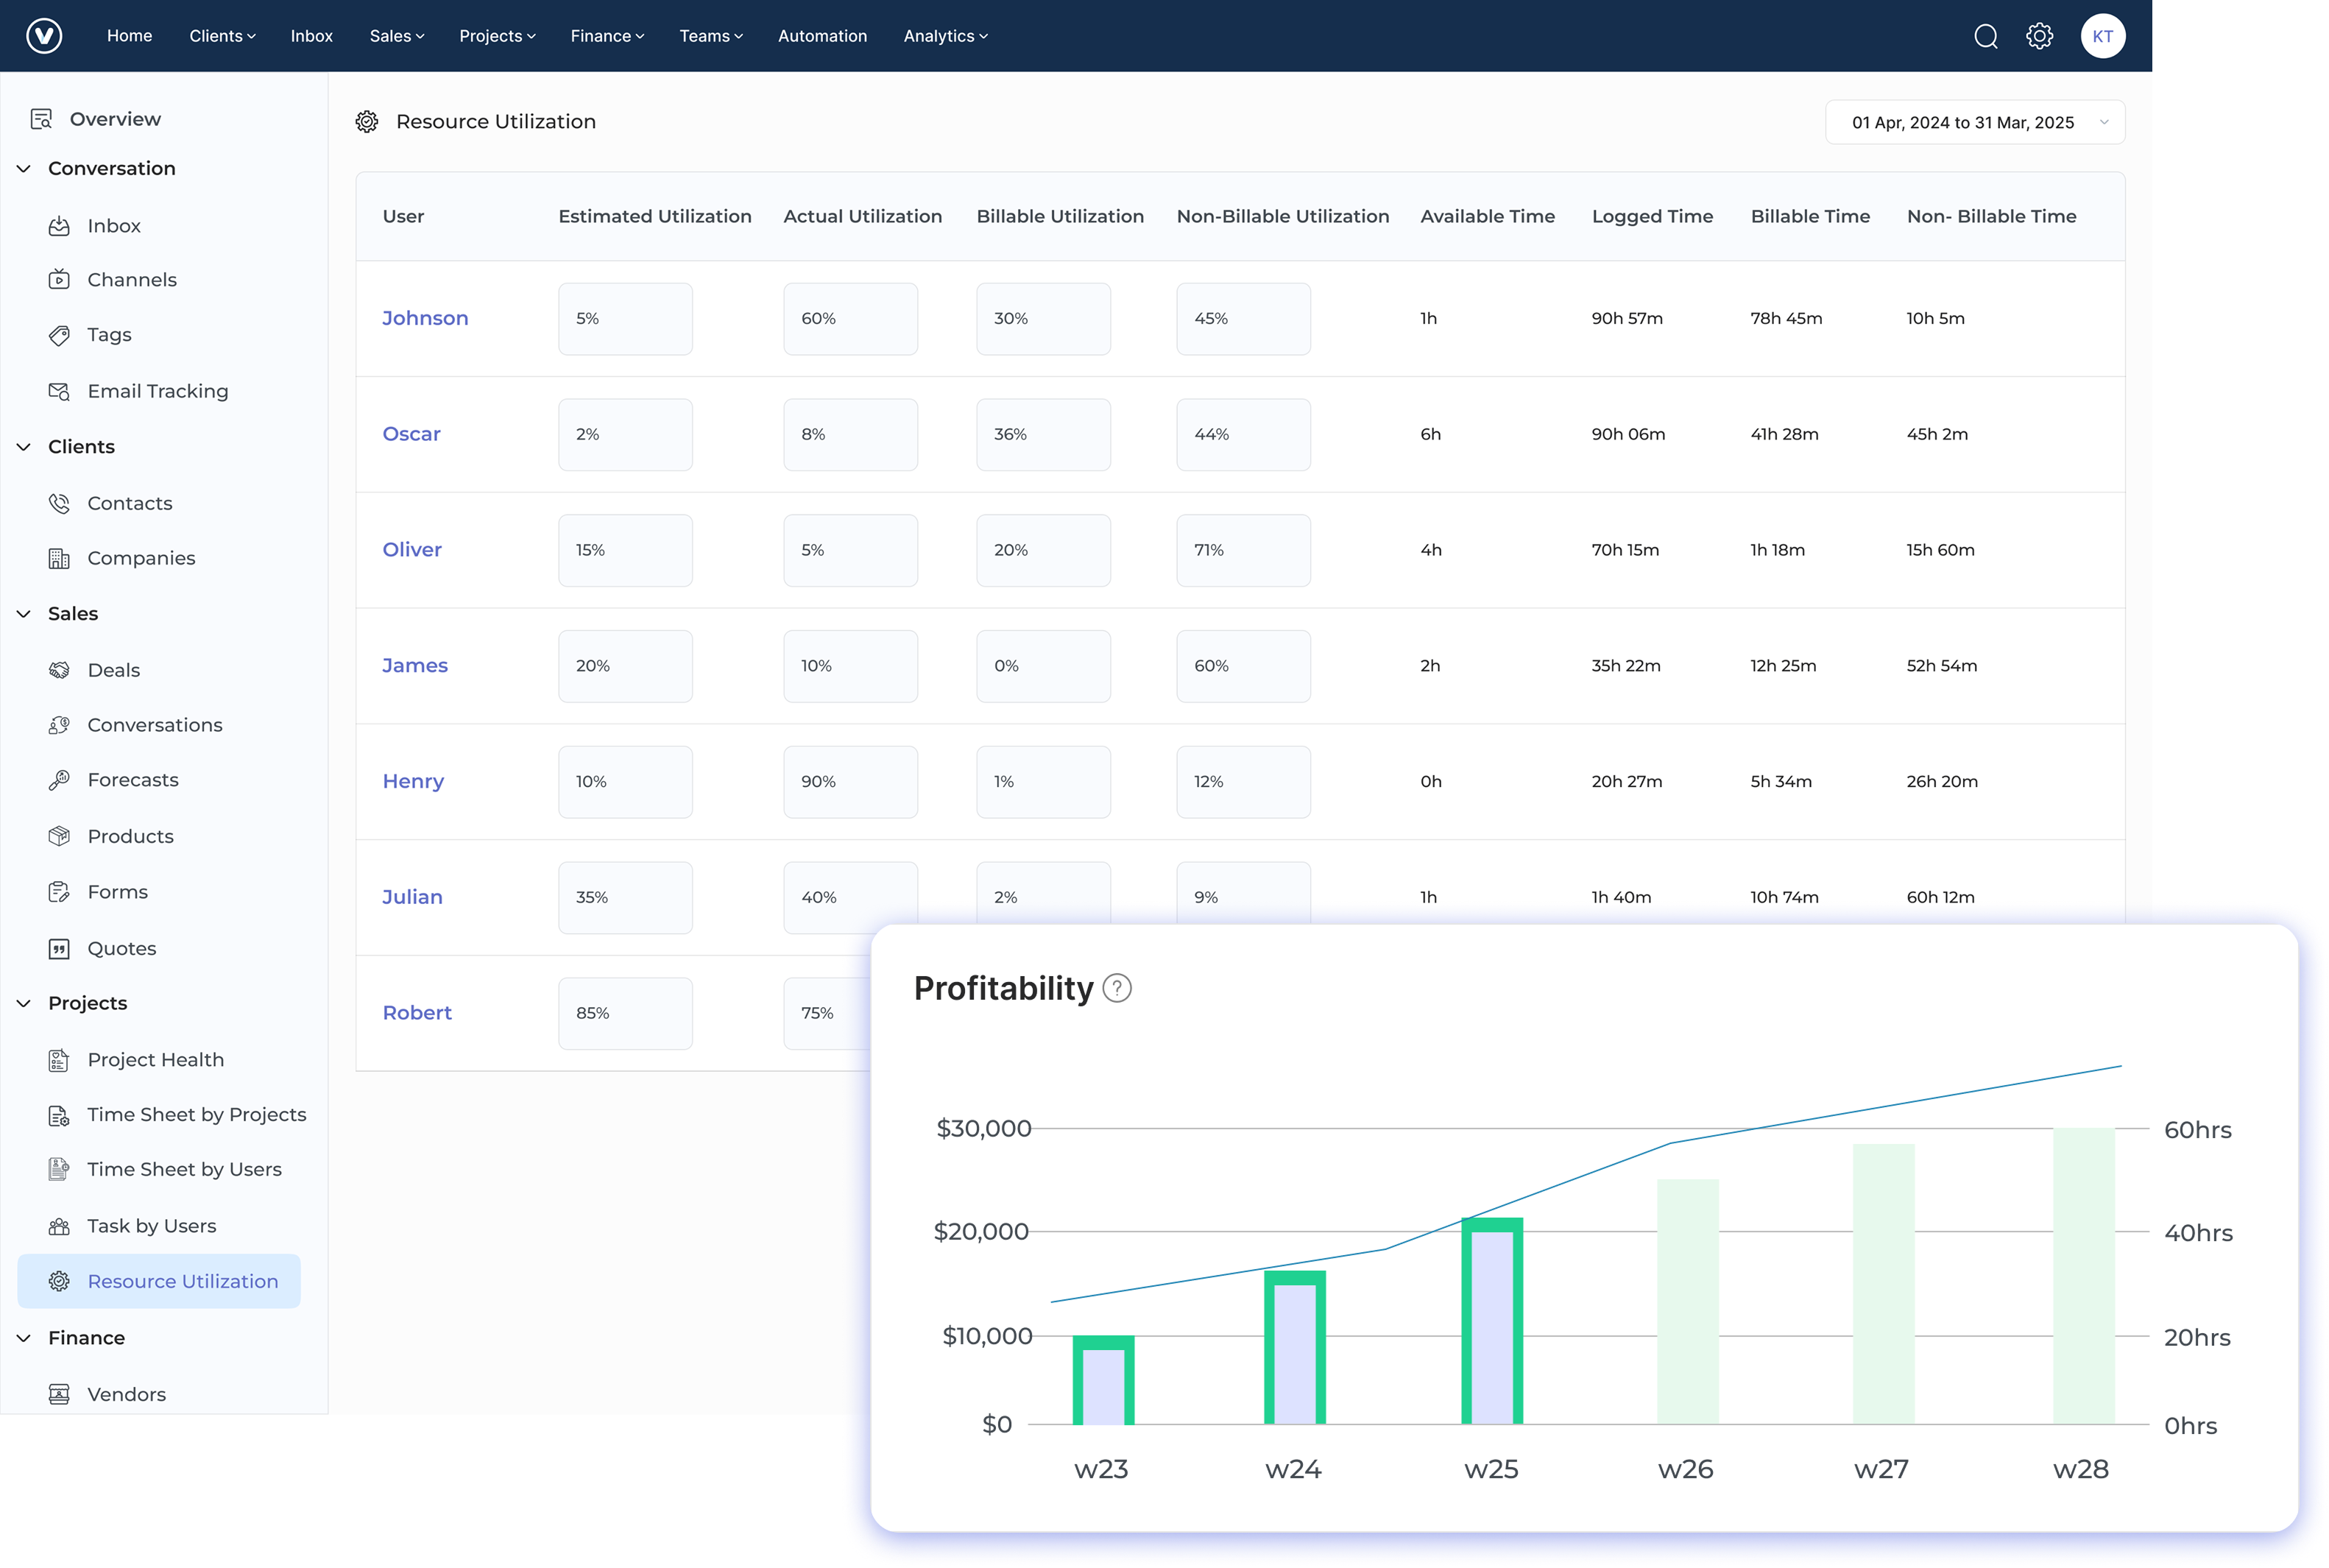Edit Oscar's Estimated Utilization value
The width and height of the screenshot is (2329, 1568).
tap(624, 434)
